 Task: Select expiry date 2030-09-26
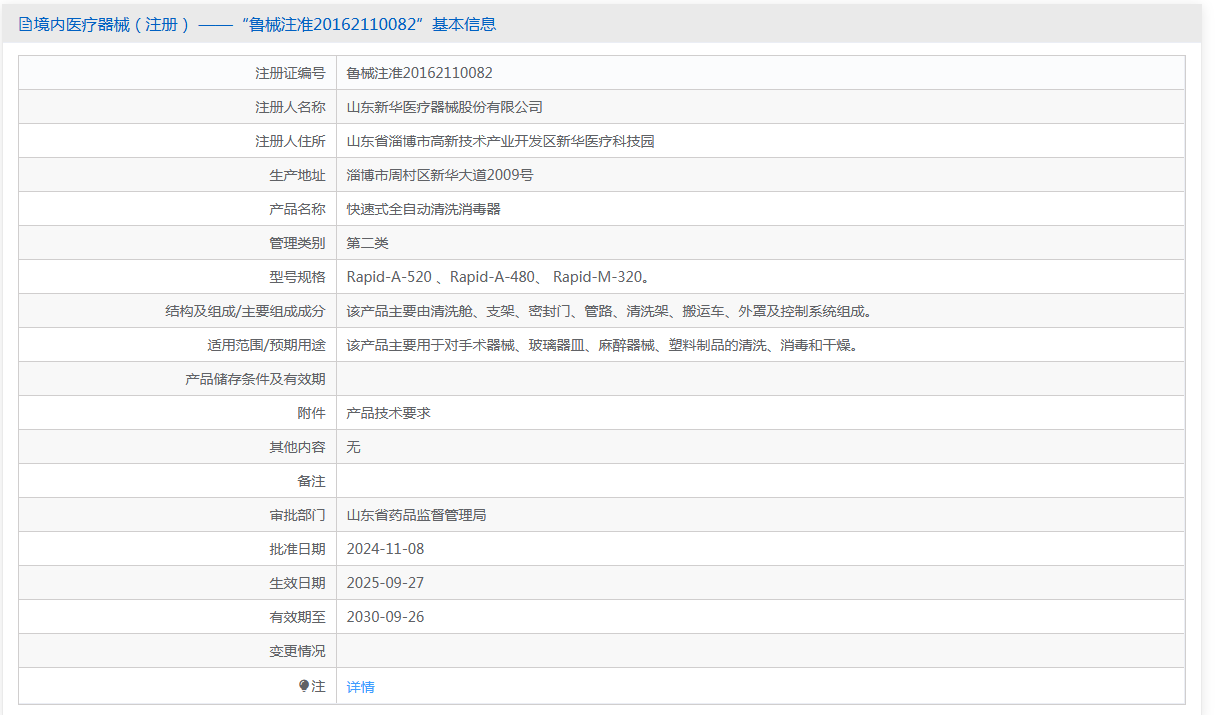386,617
